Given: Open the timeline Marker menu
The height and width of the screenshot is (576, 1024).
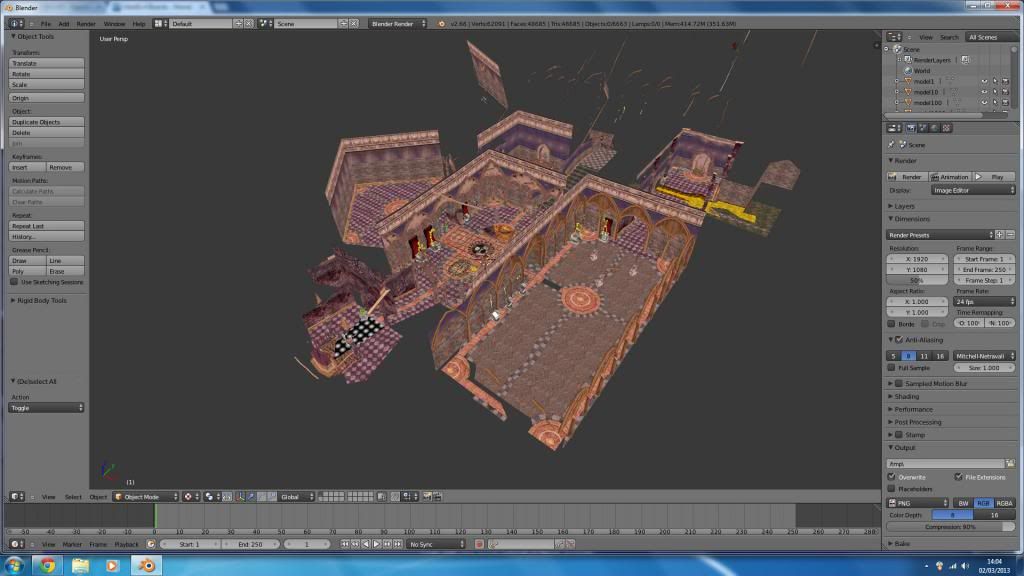Looking at the screenshot, I should click(72, 544).
